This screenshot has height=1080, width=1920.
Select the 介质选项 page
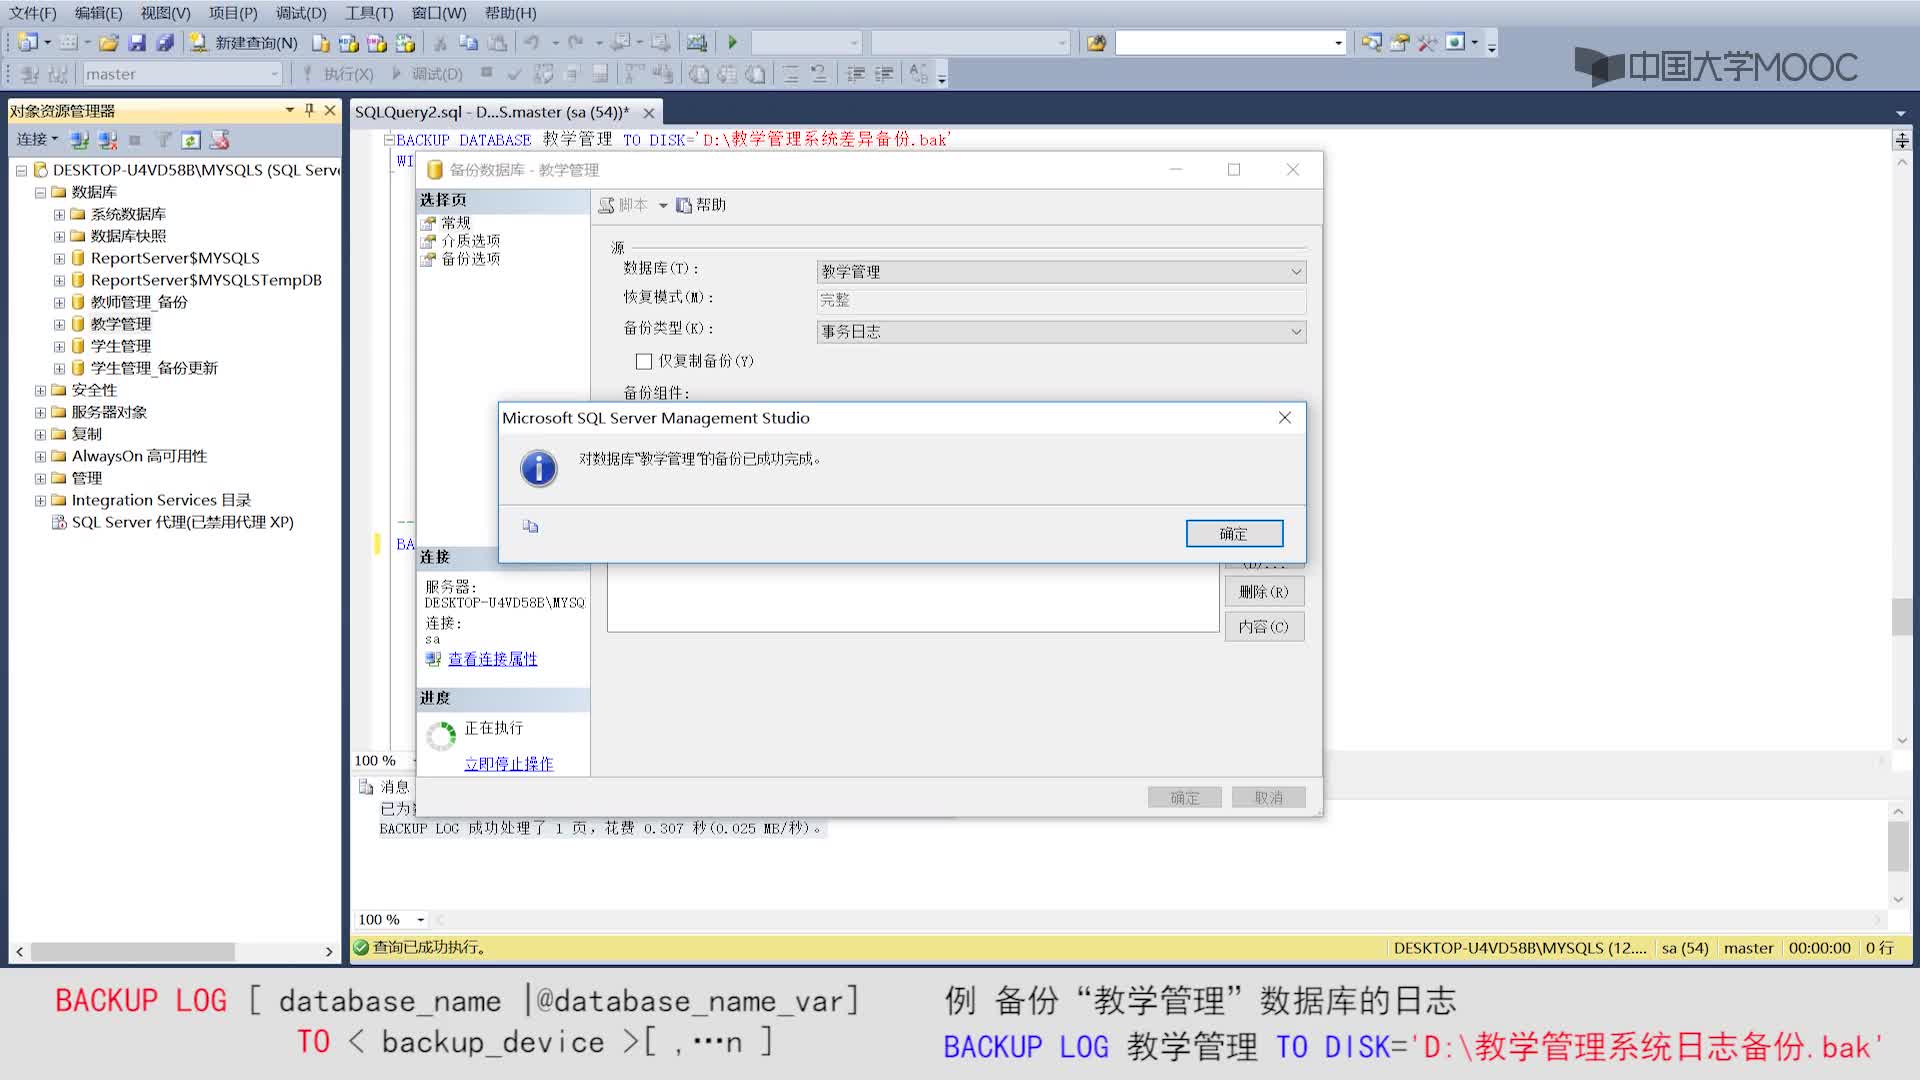(x=470, y=241)
